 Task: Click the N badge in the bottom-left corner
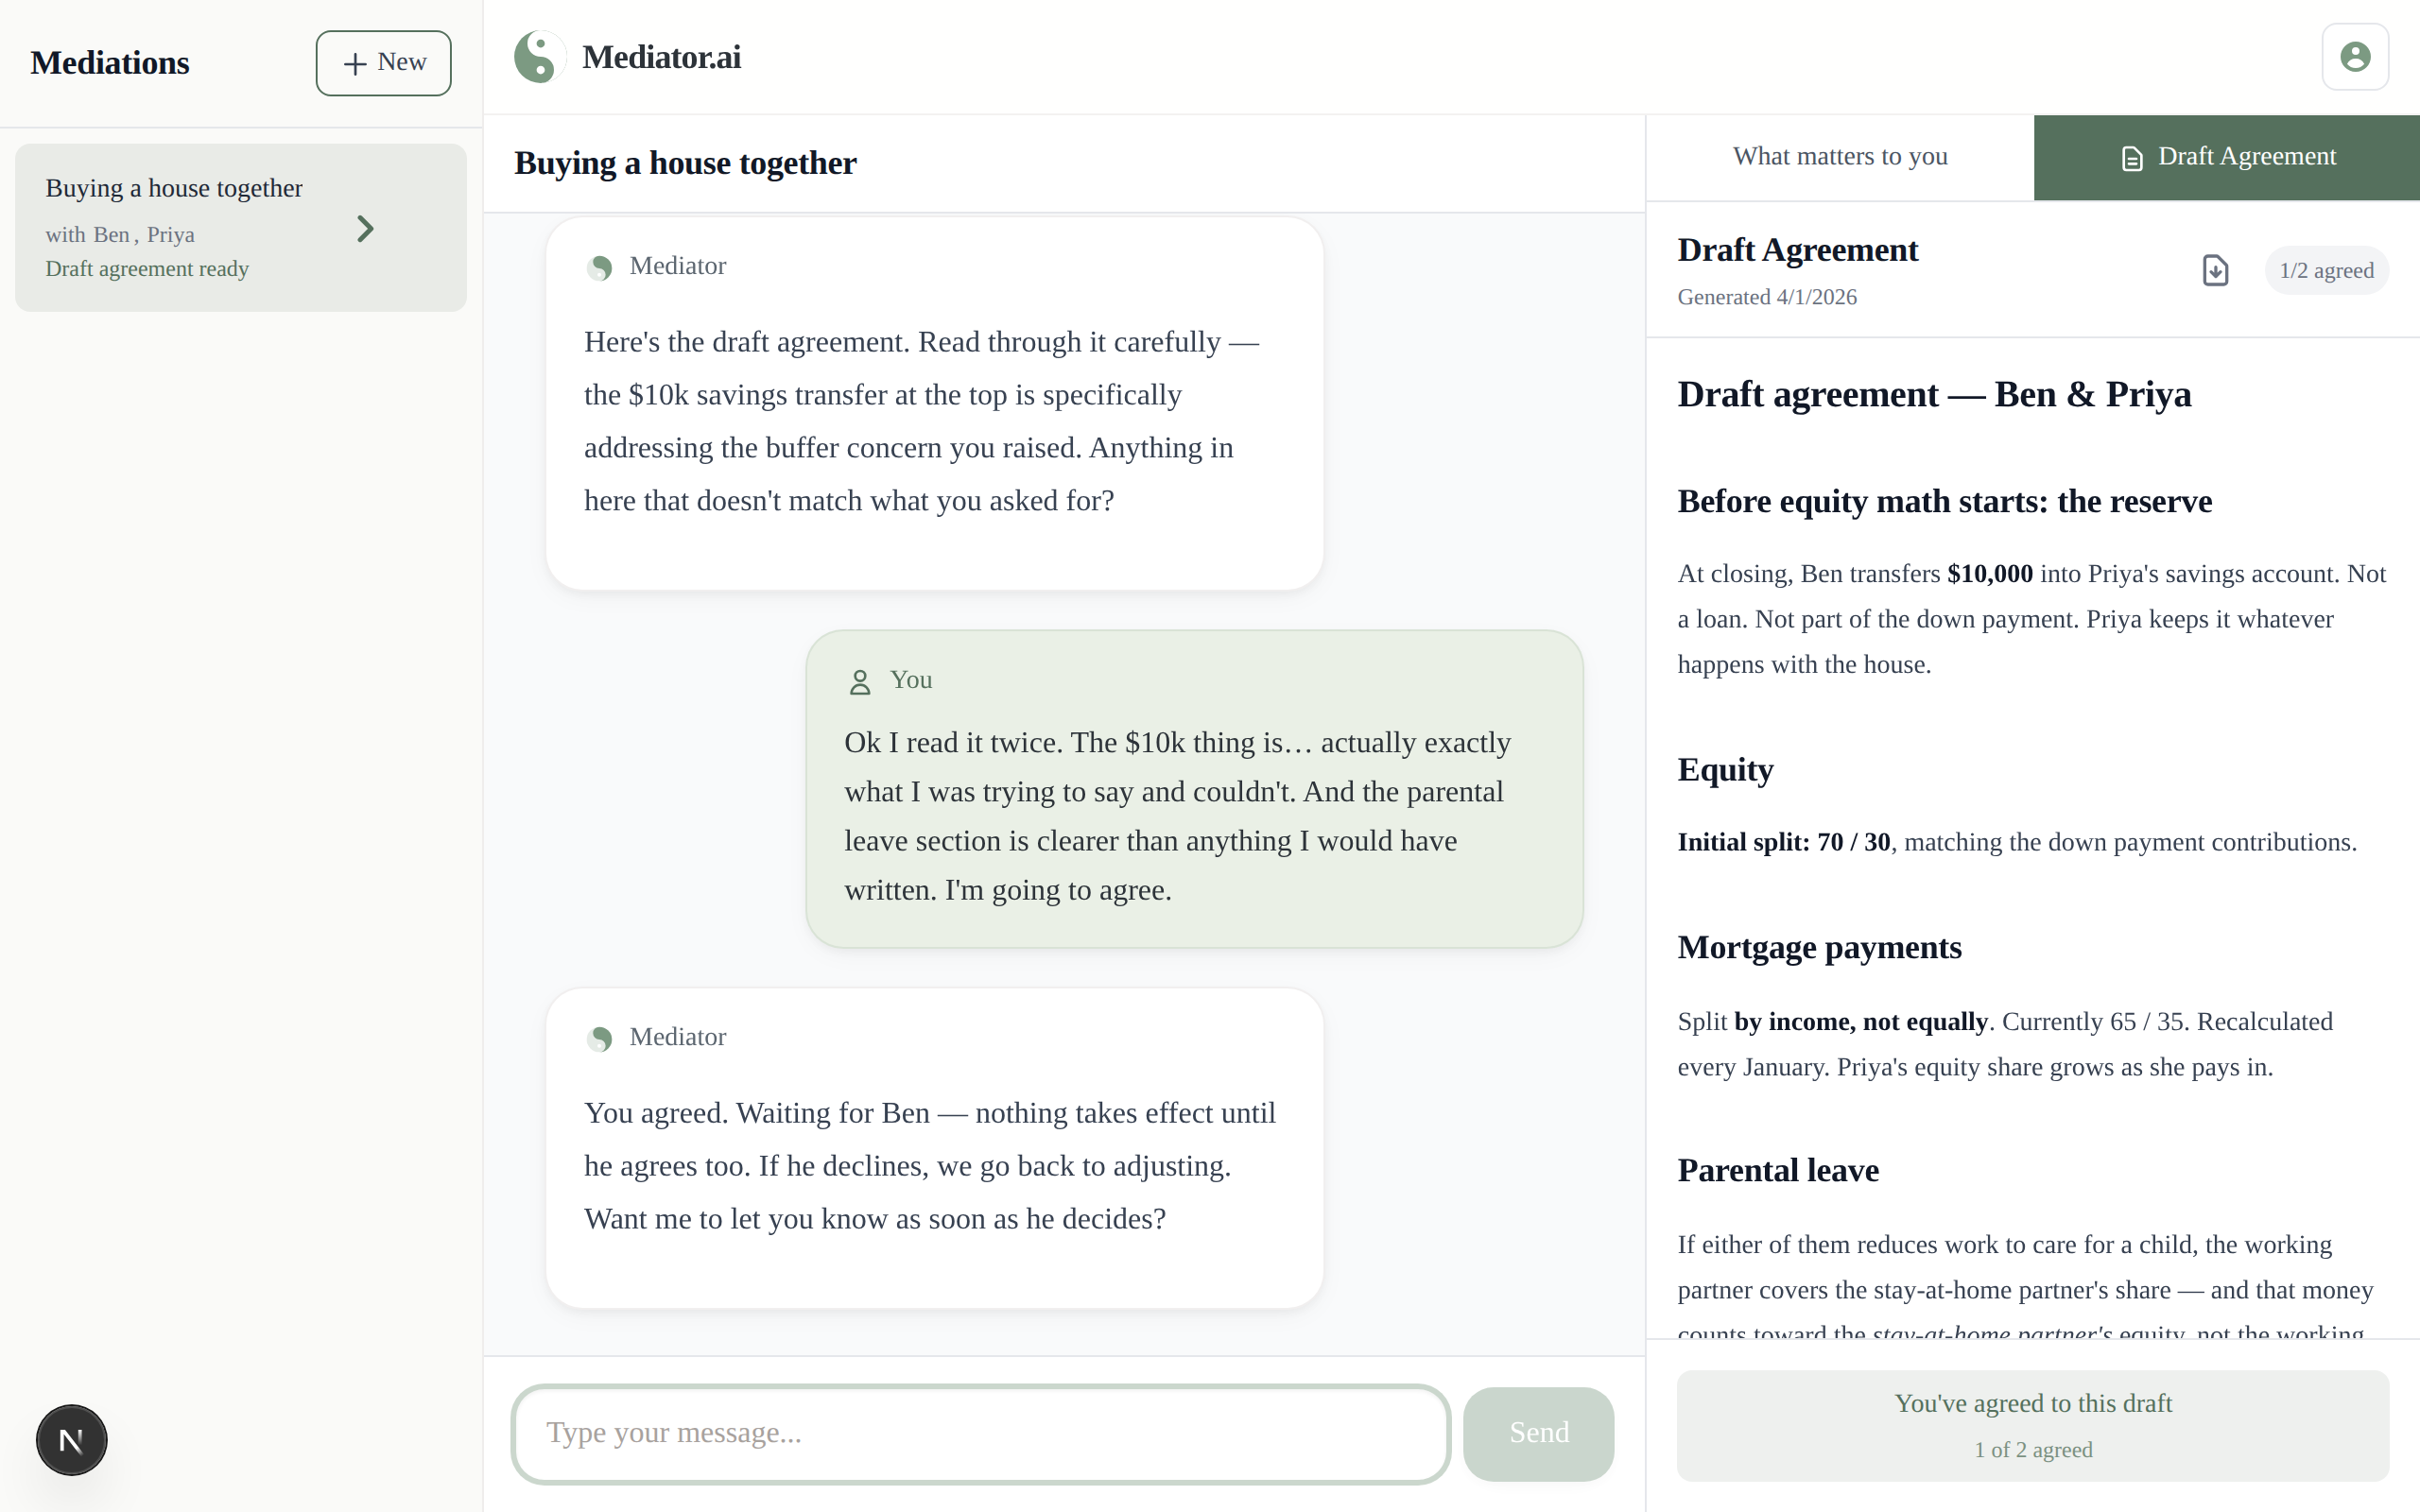coord(71,1440)
